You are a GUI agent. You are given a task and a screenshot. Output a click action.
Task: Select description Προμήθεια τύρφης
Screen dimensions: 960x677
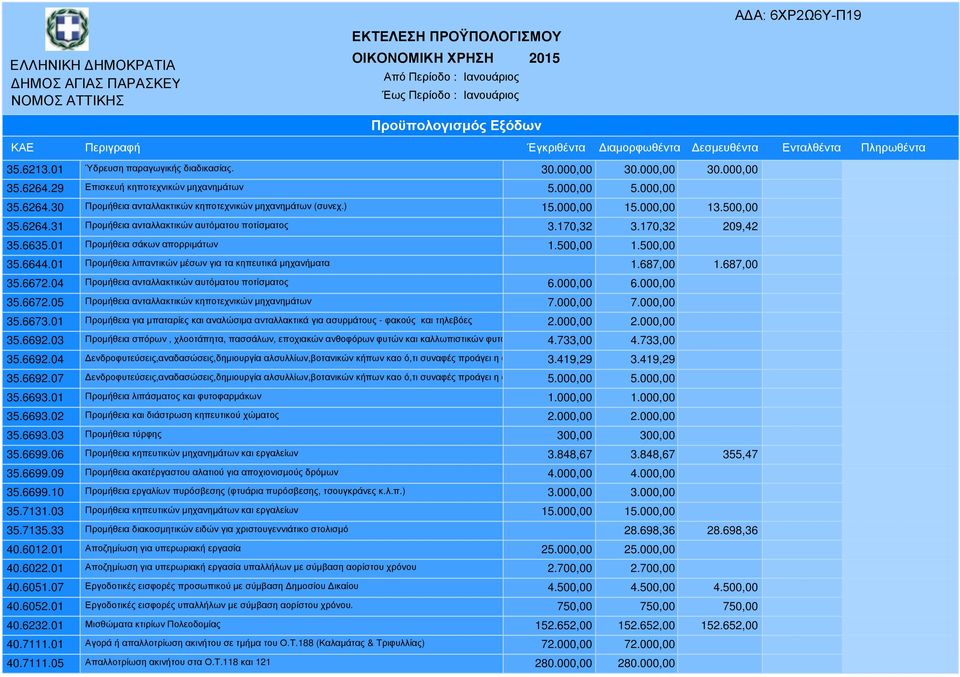123,434
